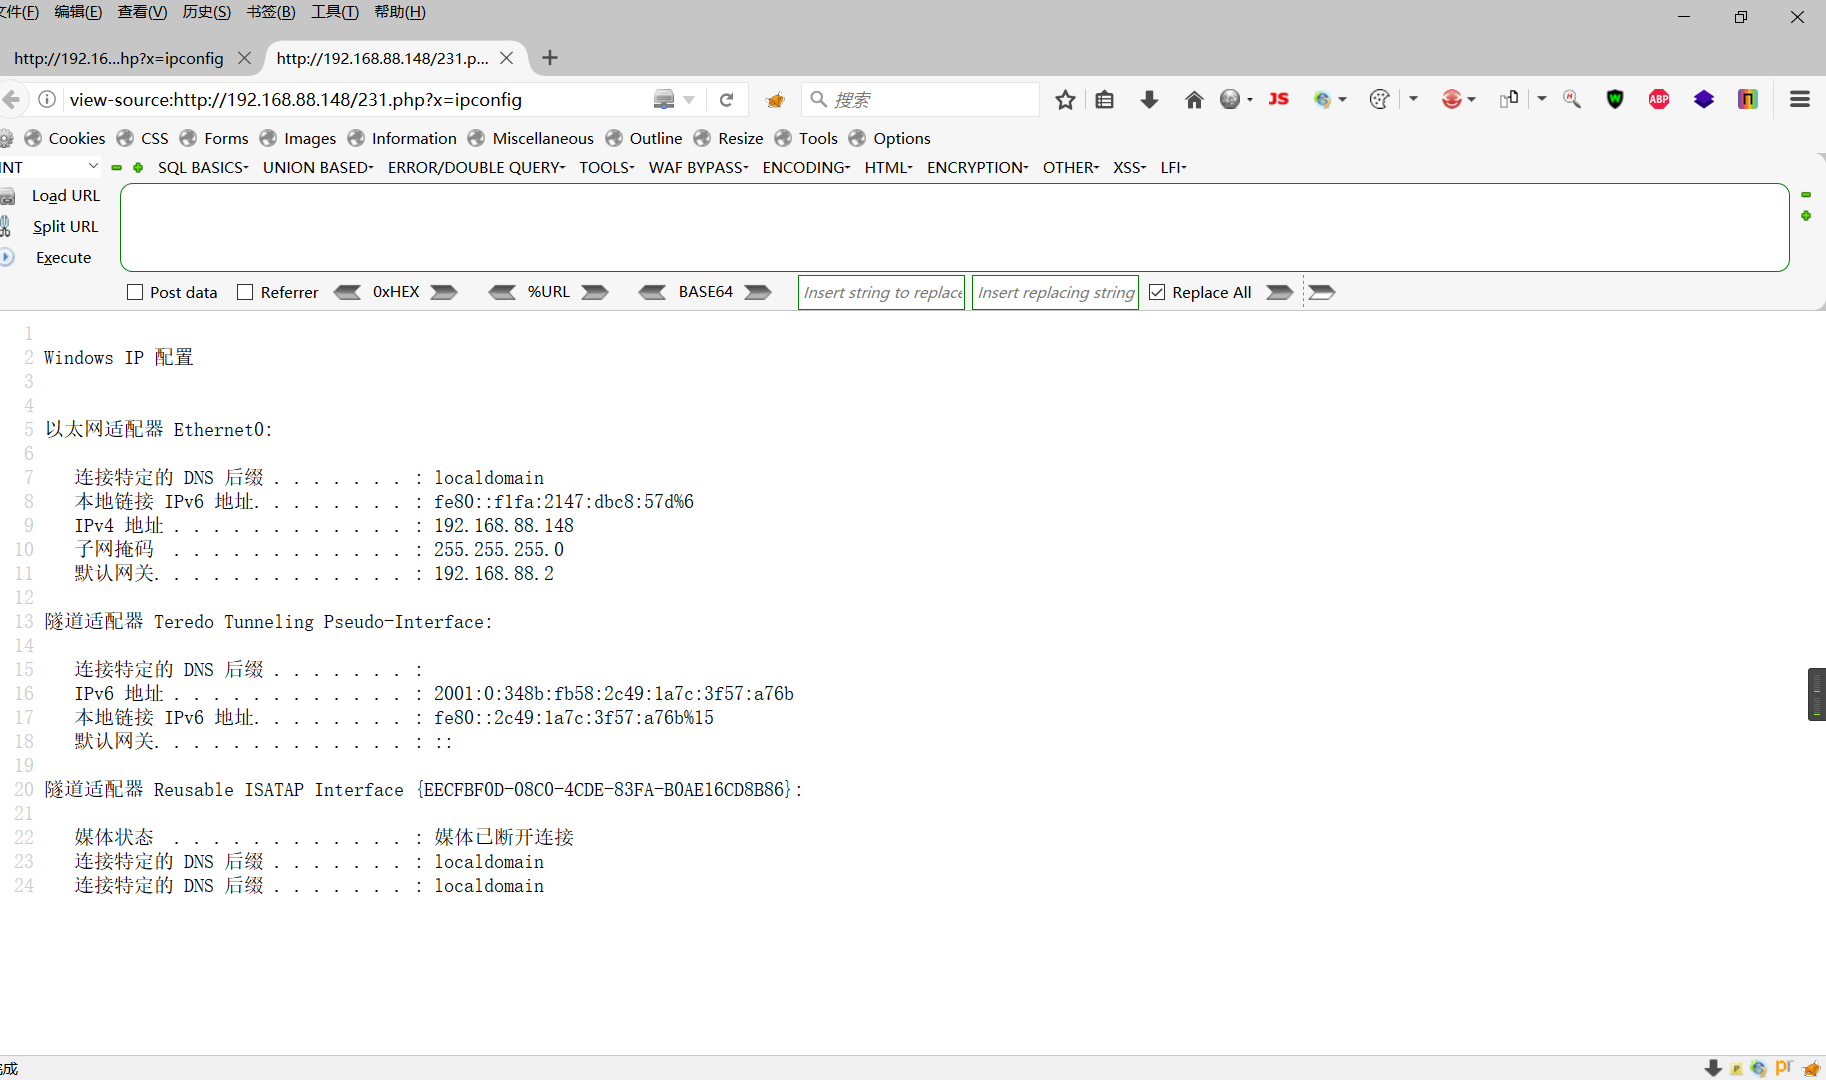Click the Execute button in HackBar
Image resolution: width=1826 pixels, height=1080 pixels.
point(63,257)
